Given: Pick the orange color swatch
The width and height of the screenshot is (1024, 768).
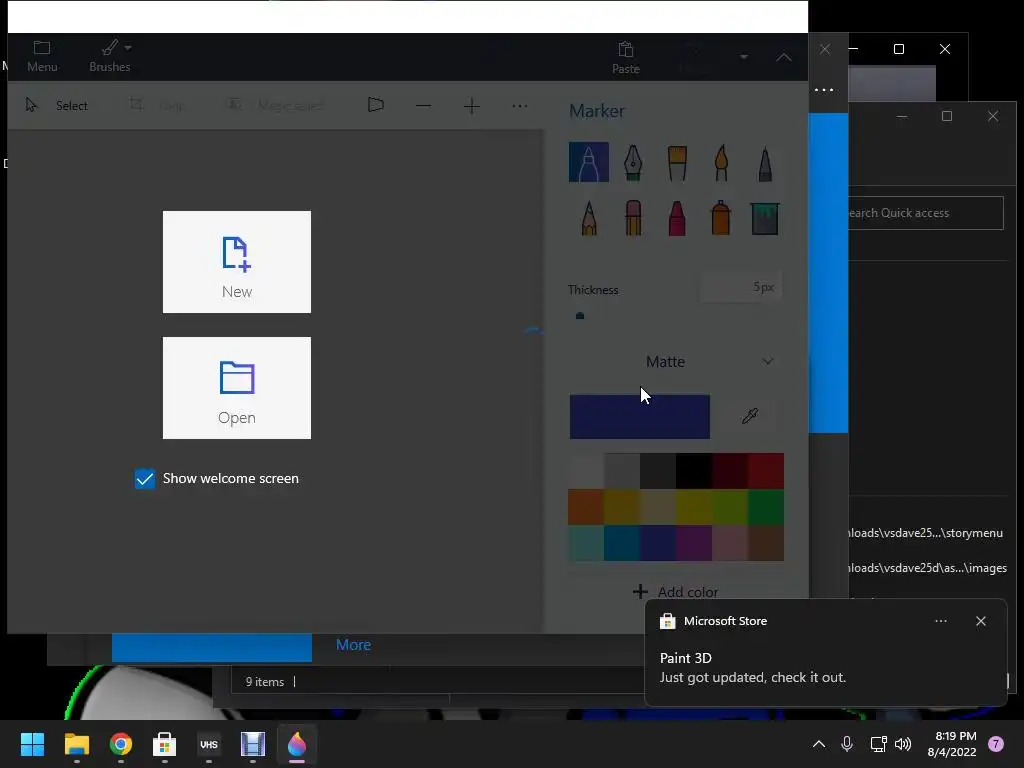Looking at the screenshot, I should [x=586, y=507].
